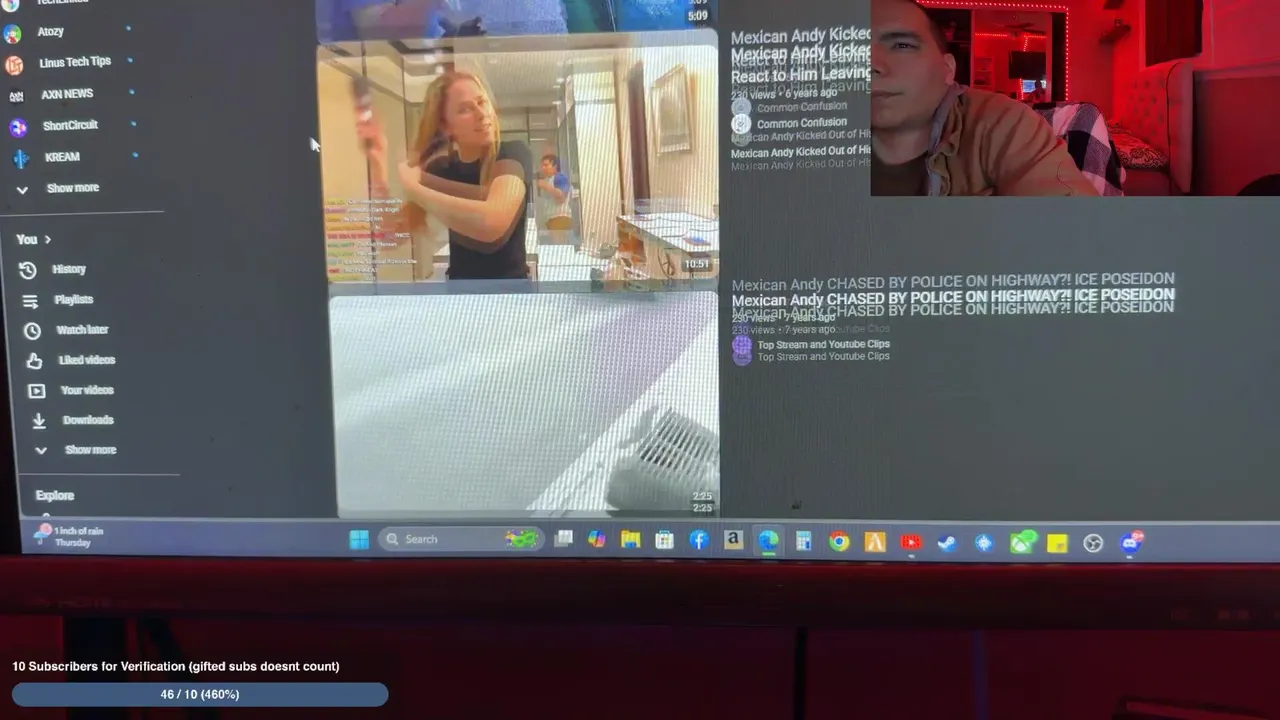Open Common Confusion channel link

(802, 123)
